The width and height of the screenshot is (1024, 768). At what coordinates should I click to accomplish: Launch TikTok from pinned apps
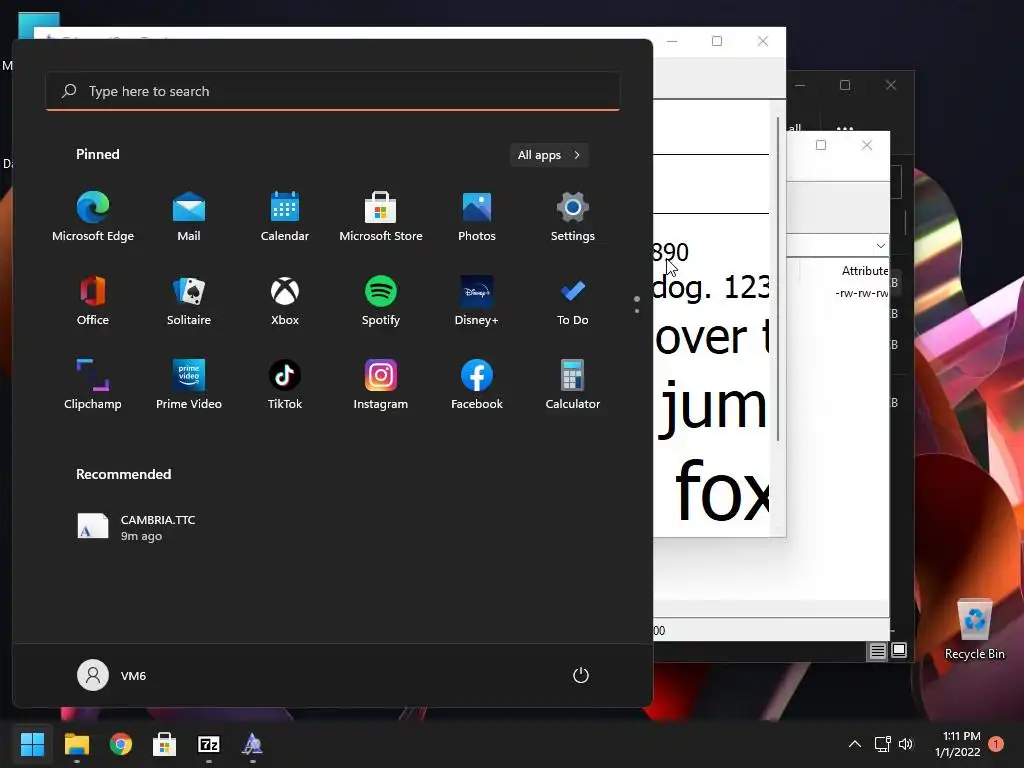tap(285, 384)
